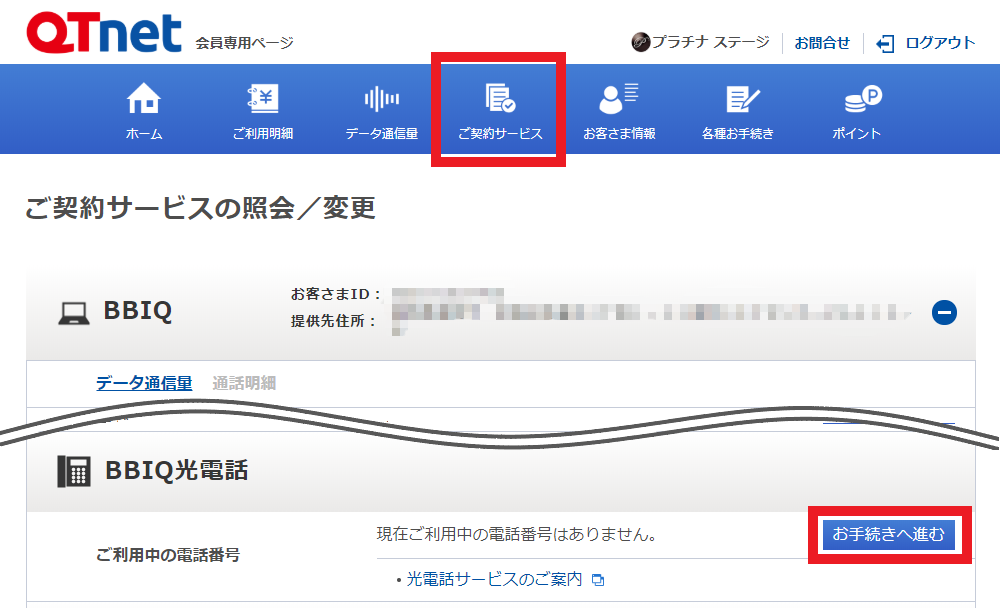Open the お客さま情報 person icon

click(x=619, y=98)
